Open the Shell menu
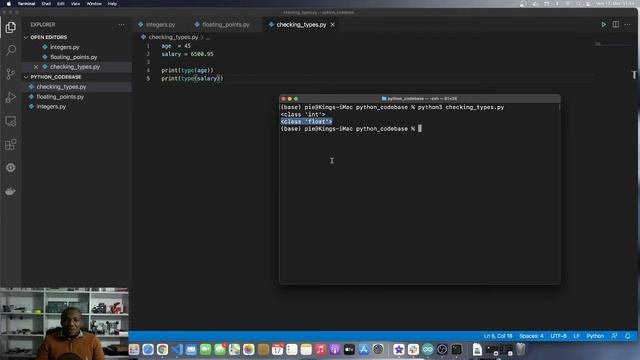 (x=46, y=4)
